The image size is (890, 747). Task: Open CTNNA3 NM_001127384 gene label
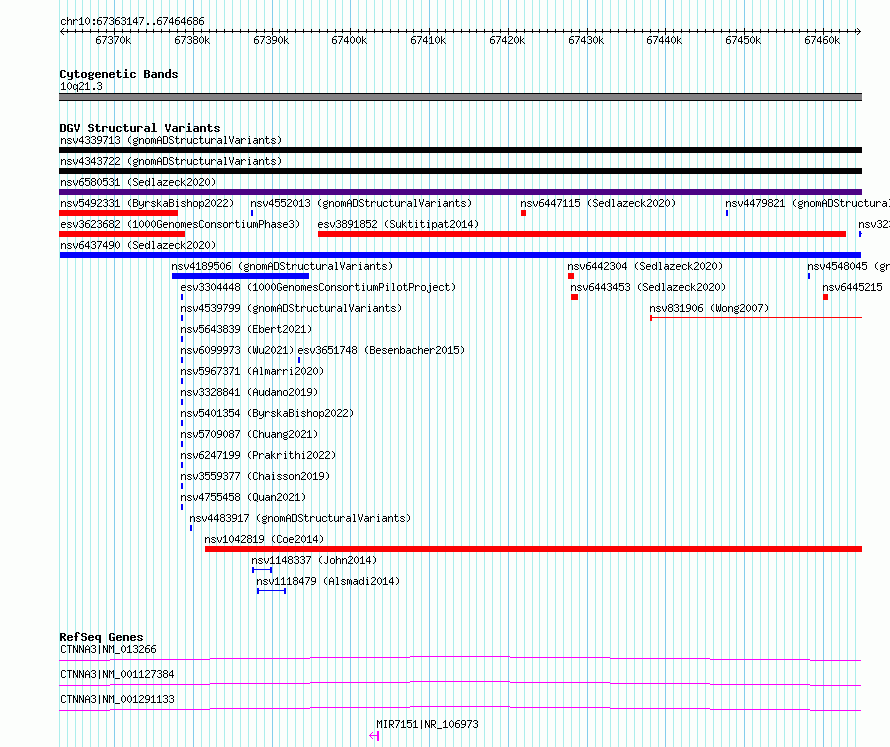point(117,674)
